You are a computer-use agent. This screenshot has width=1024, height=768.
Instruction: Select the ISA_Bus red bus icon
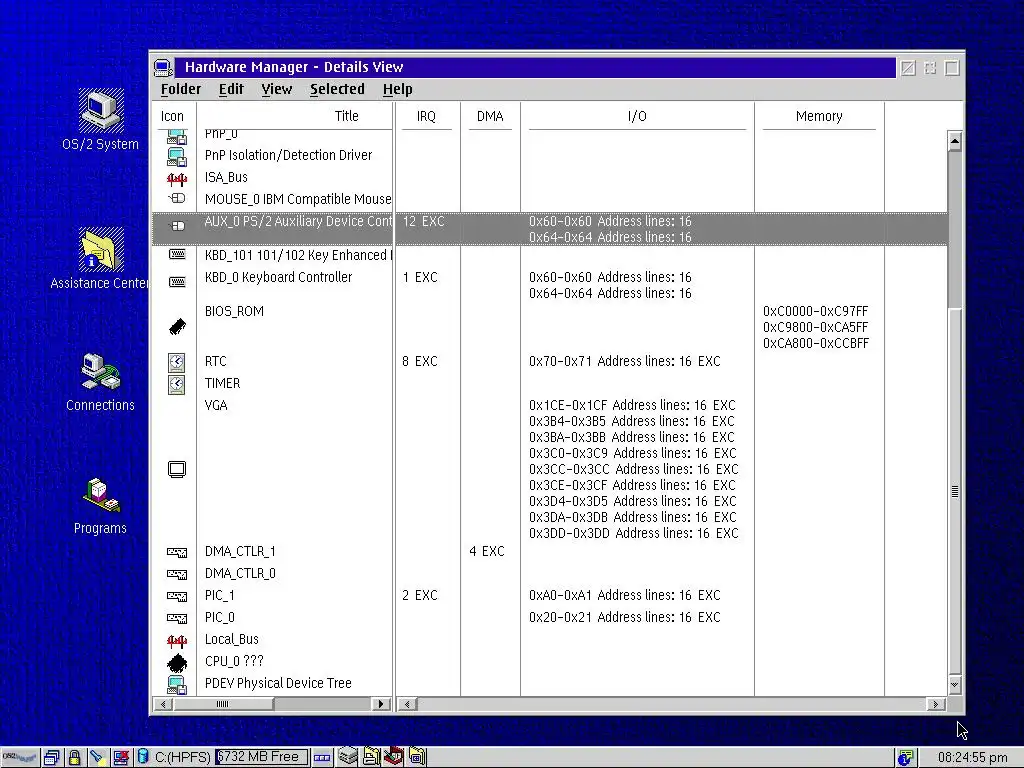pos(176,178)
